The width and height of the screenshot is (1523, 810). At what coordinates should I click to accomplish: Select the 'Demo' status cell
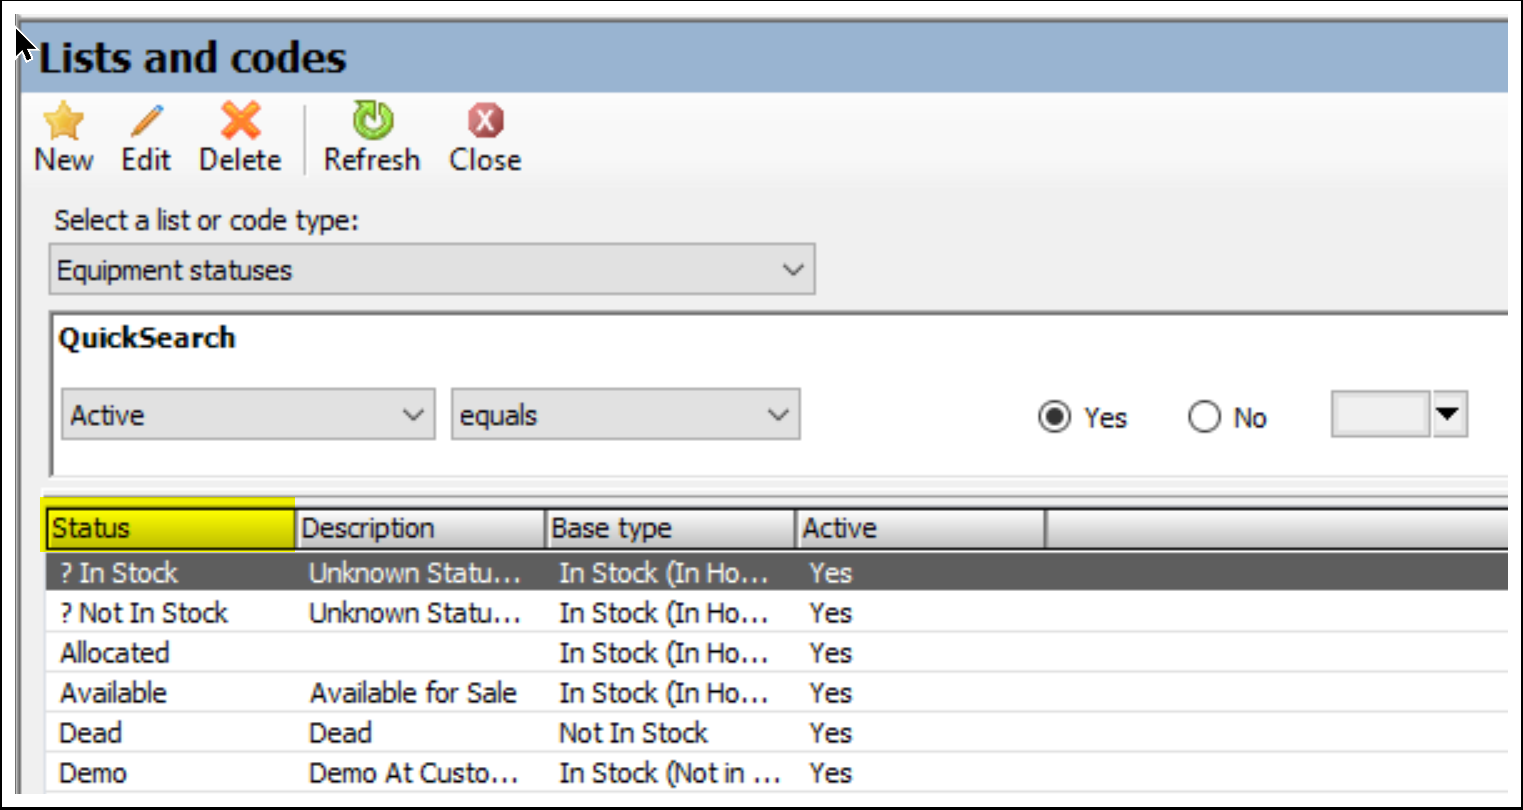pos(93,772)
